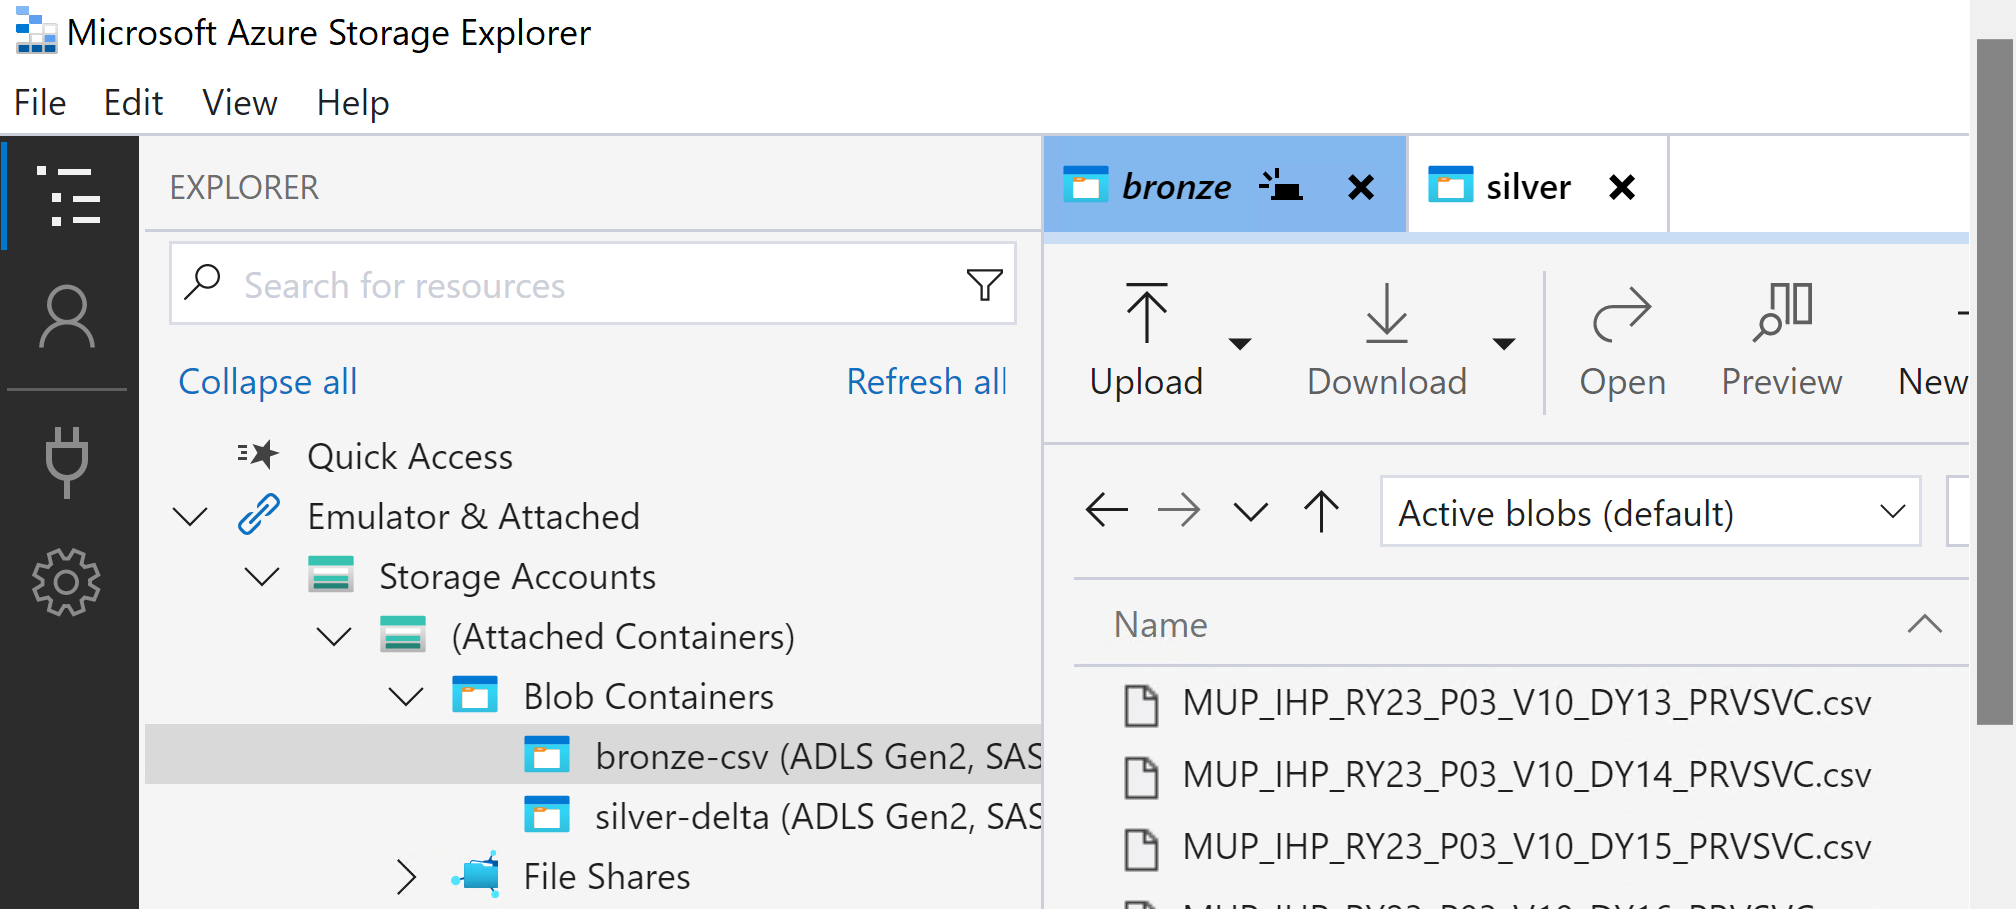Click the File Shares folder icon

pos(476,874)
